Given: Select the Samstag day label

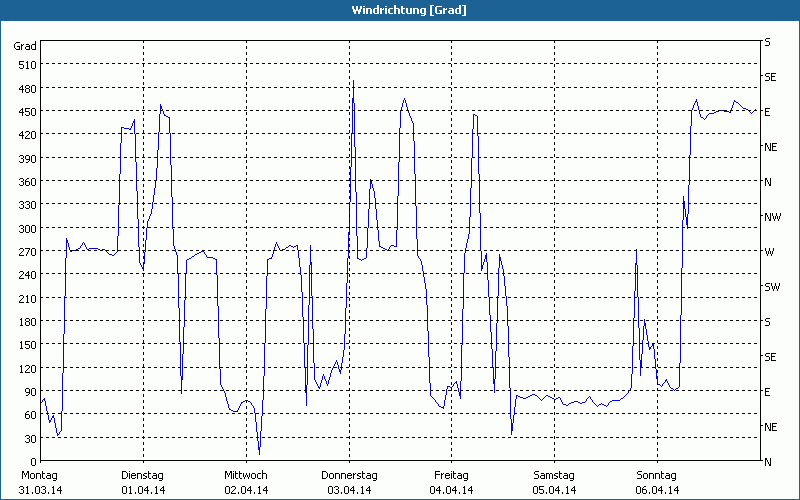Looking at the screenshot, I should 554,474.
